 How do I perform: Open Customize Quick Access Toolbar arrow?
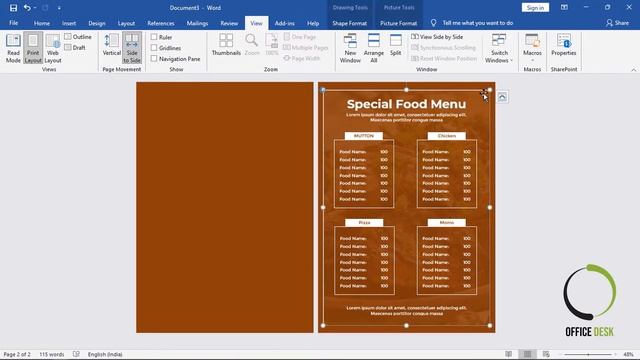(x=59, y=8)
